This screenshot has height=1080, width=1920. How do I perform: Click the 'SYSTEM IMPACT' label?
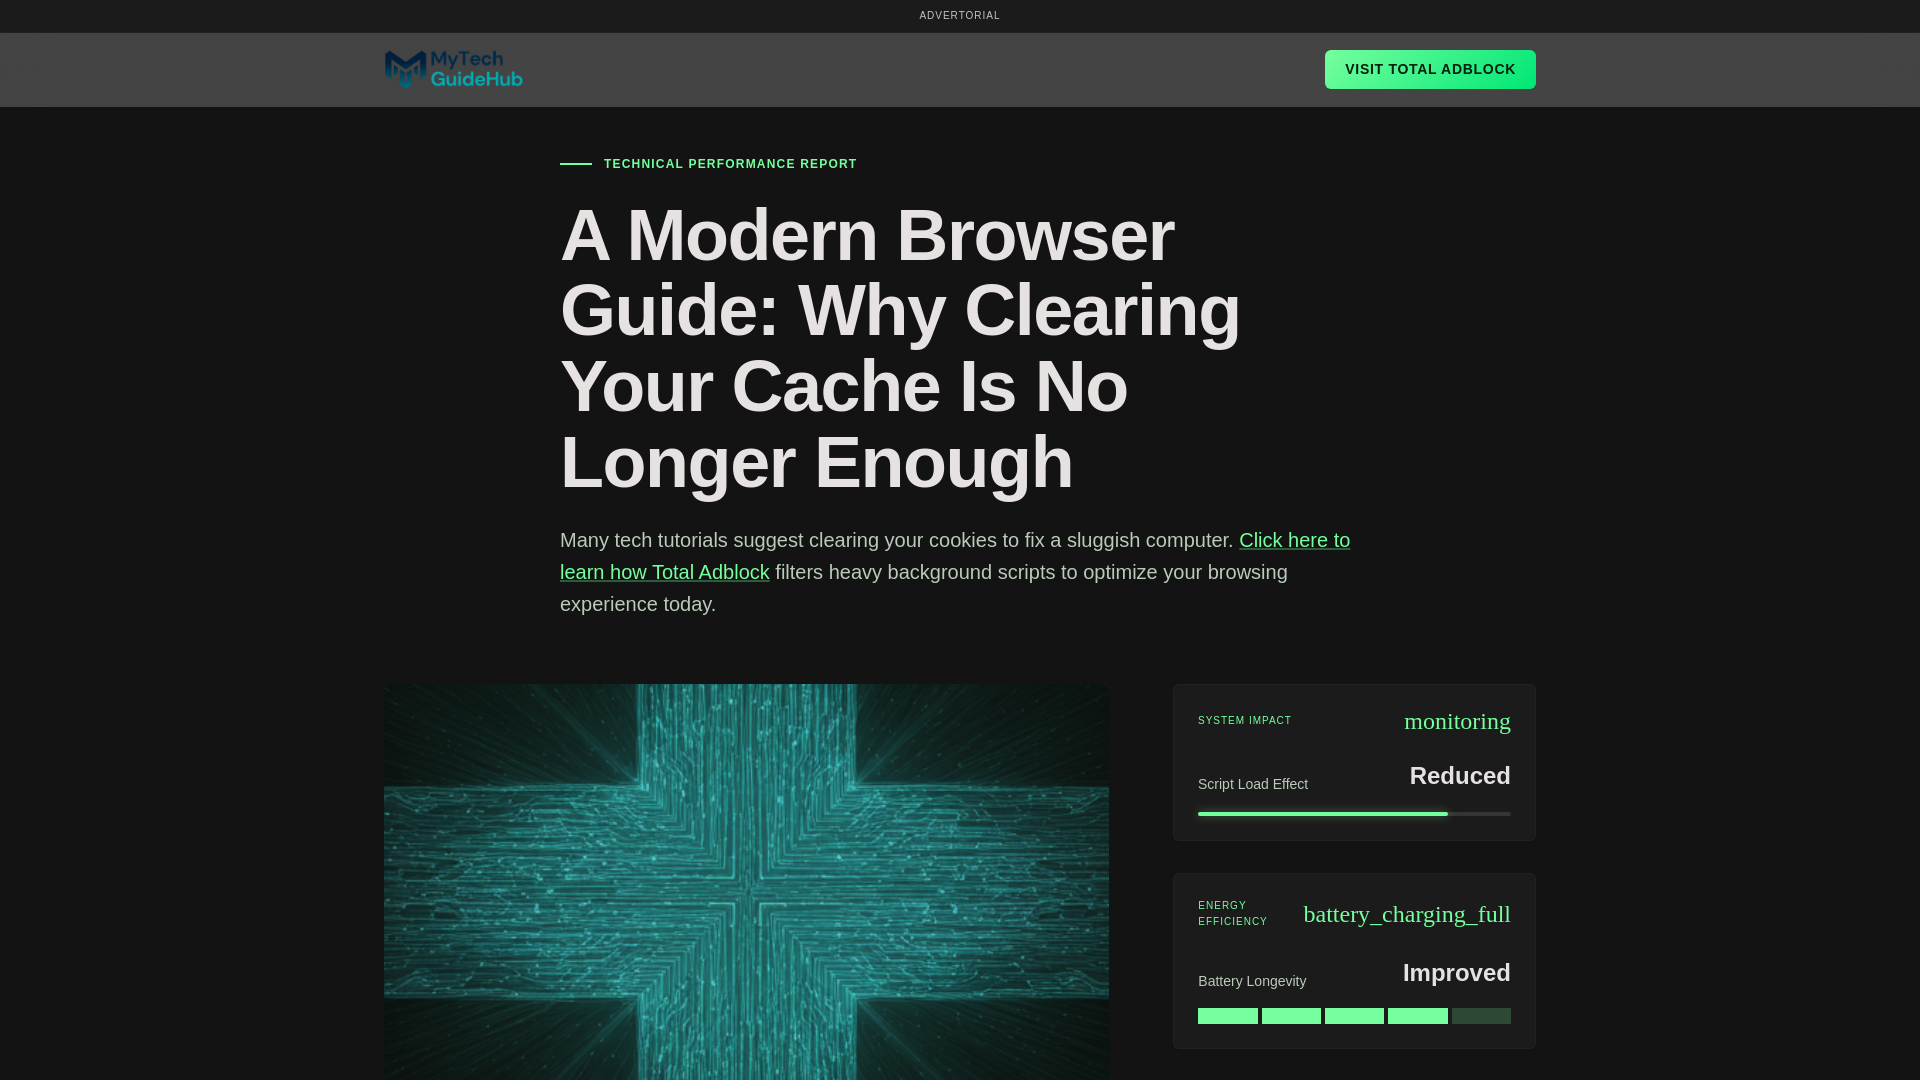click(x=1245, y=721)
